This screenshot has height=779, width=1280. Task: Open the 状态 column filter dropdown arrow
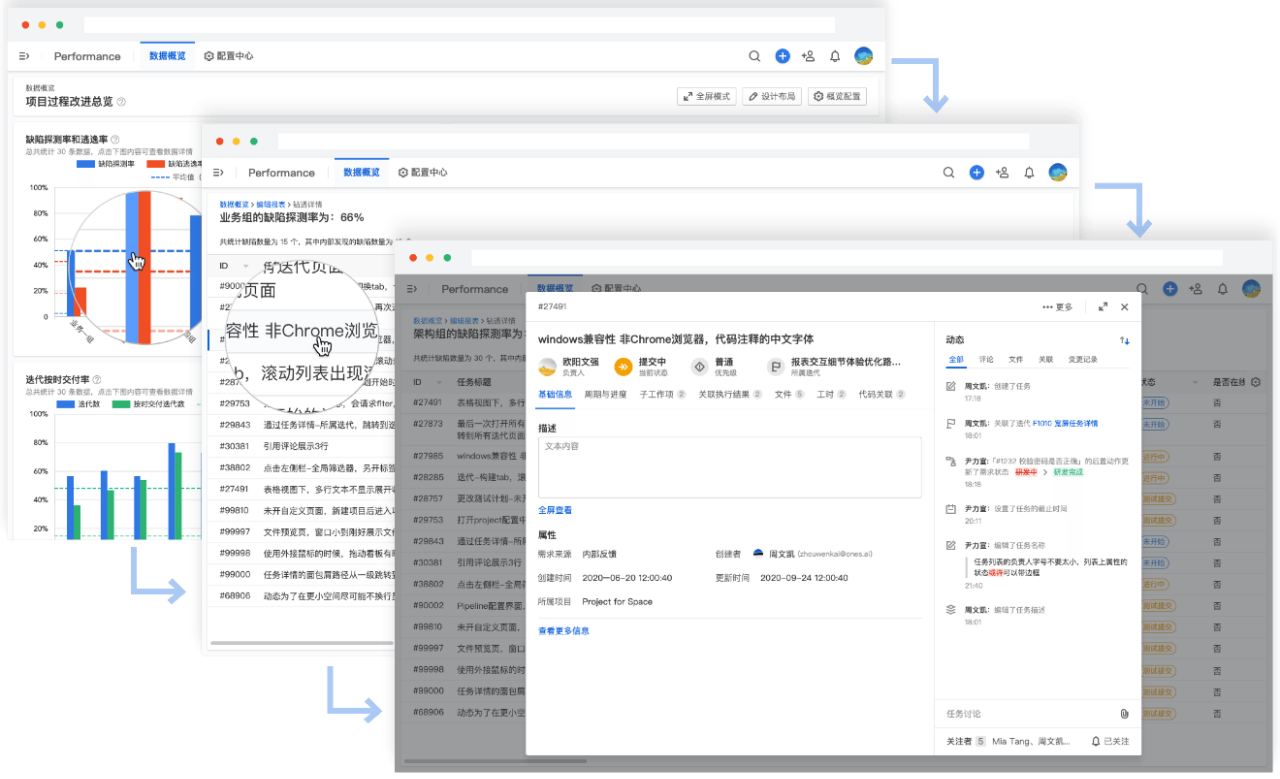pyautogui.click(x=1196, y=382)
